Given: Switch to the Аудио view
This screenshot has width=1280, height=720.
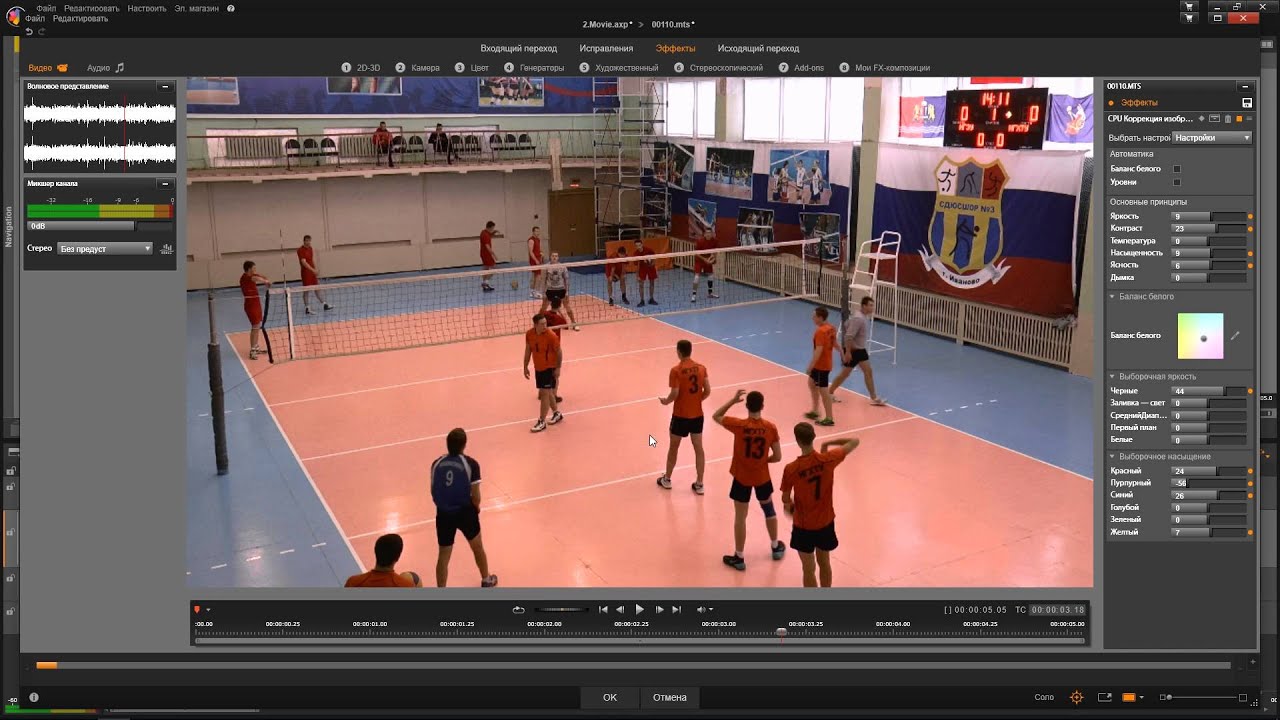Looking at the screenshot, I should (x=106, y=68).
